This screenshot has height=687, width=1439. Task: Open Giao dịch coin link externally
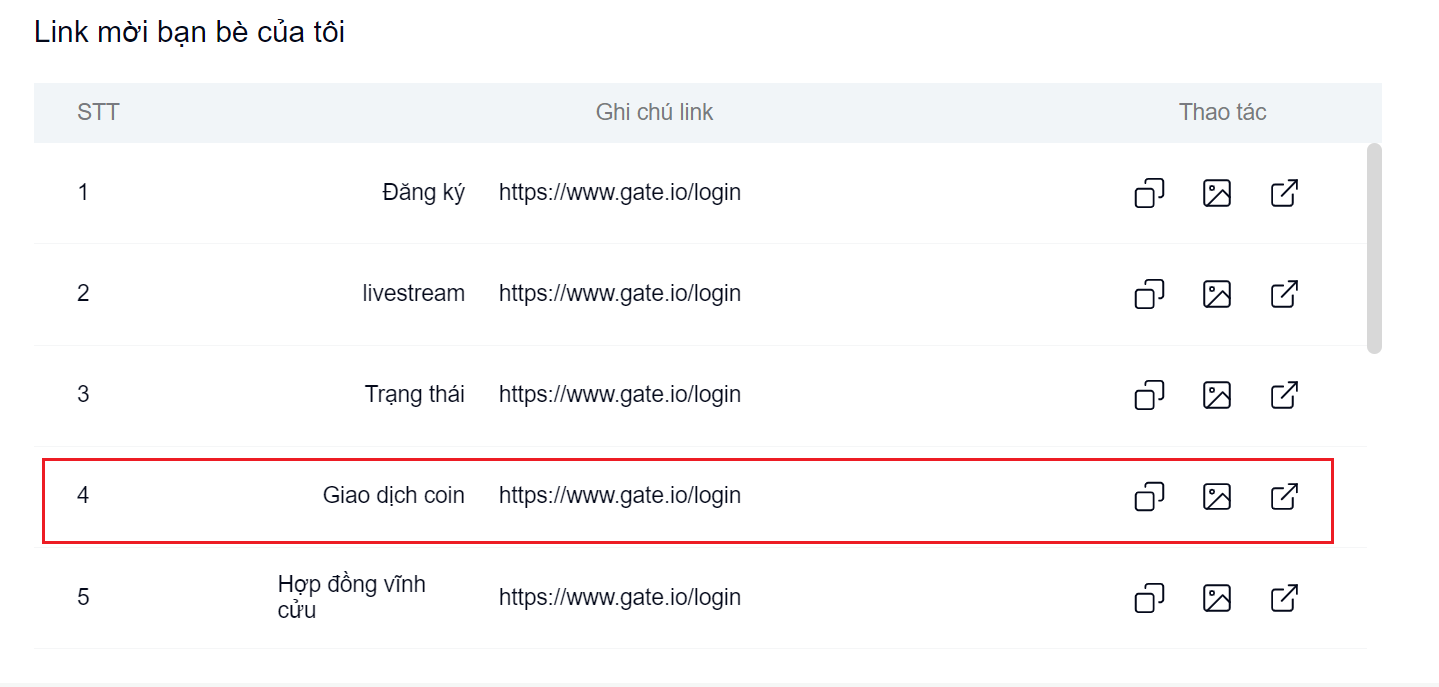pos(1284,496)
